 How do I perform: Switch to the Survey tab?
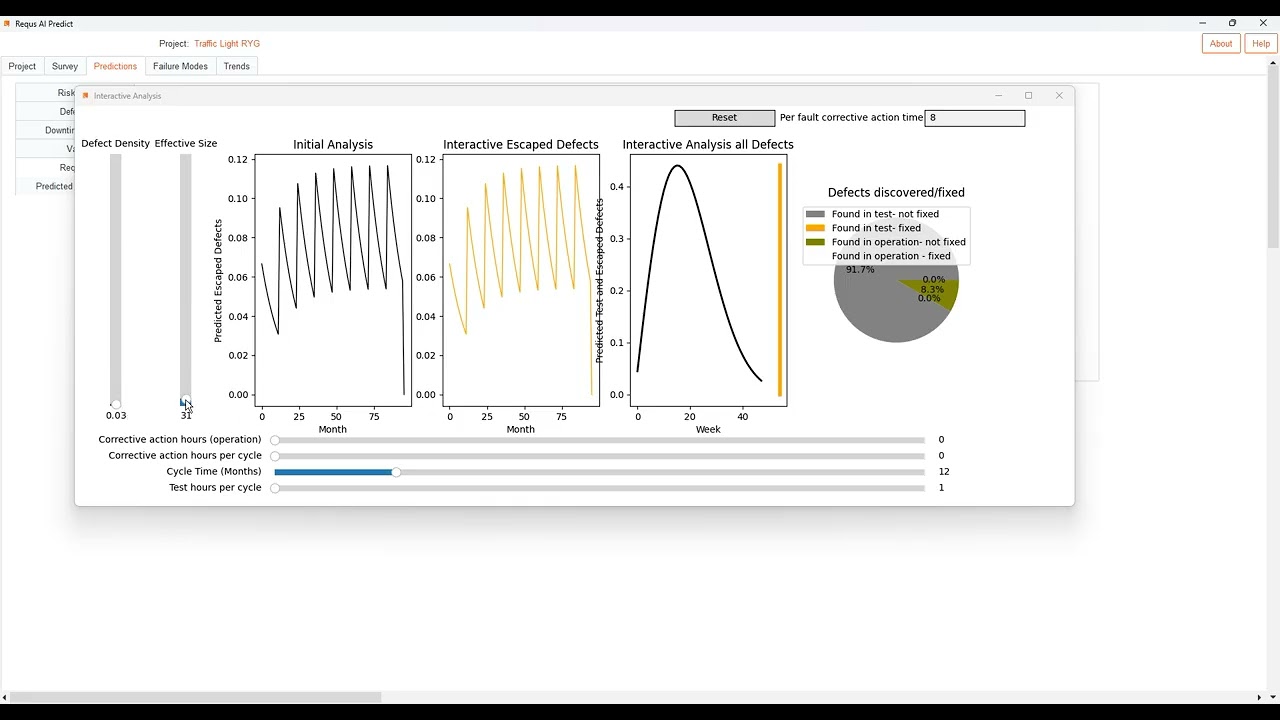65,66
